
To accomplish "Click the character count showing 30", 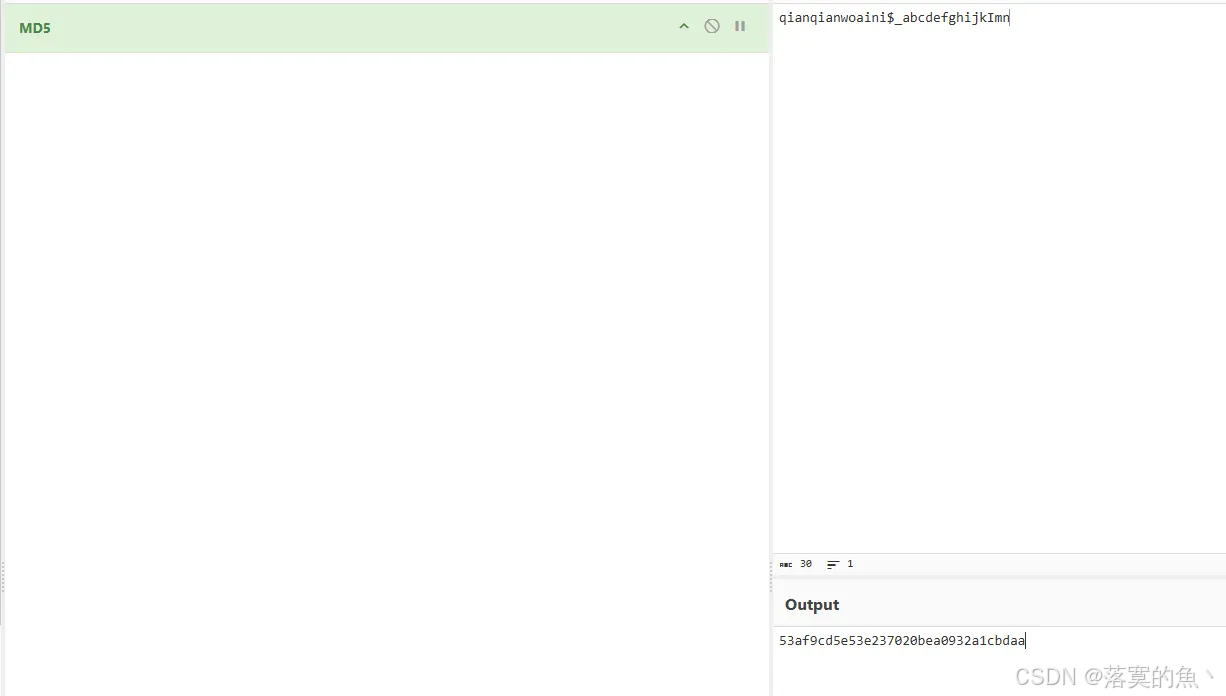I will [x=806, y=564].
